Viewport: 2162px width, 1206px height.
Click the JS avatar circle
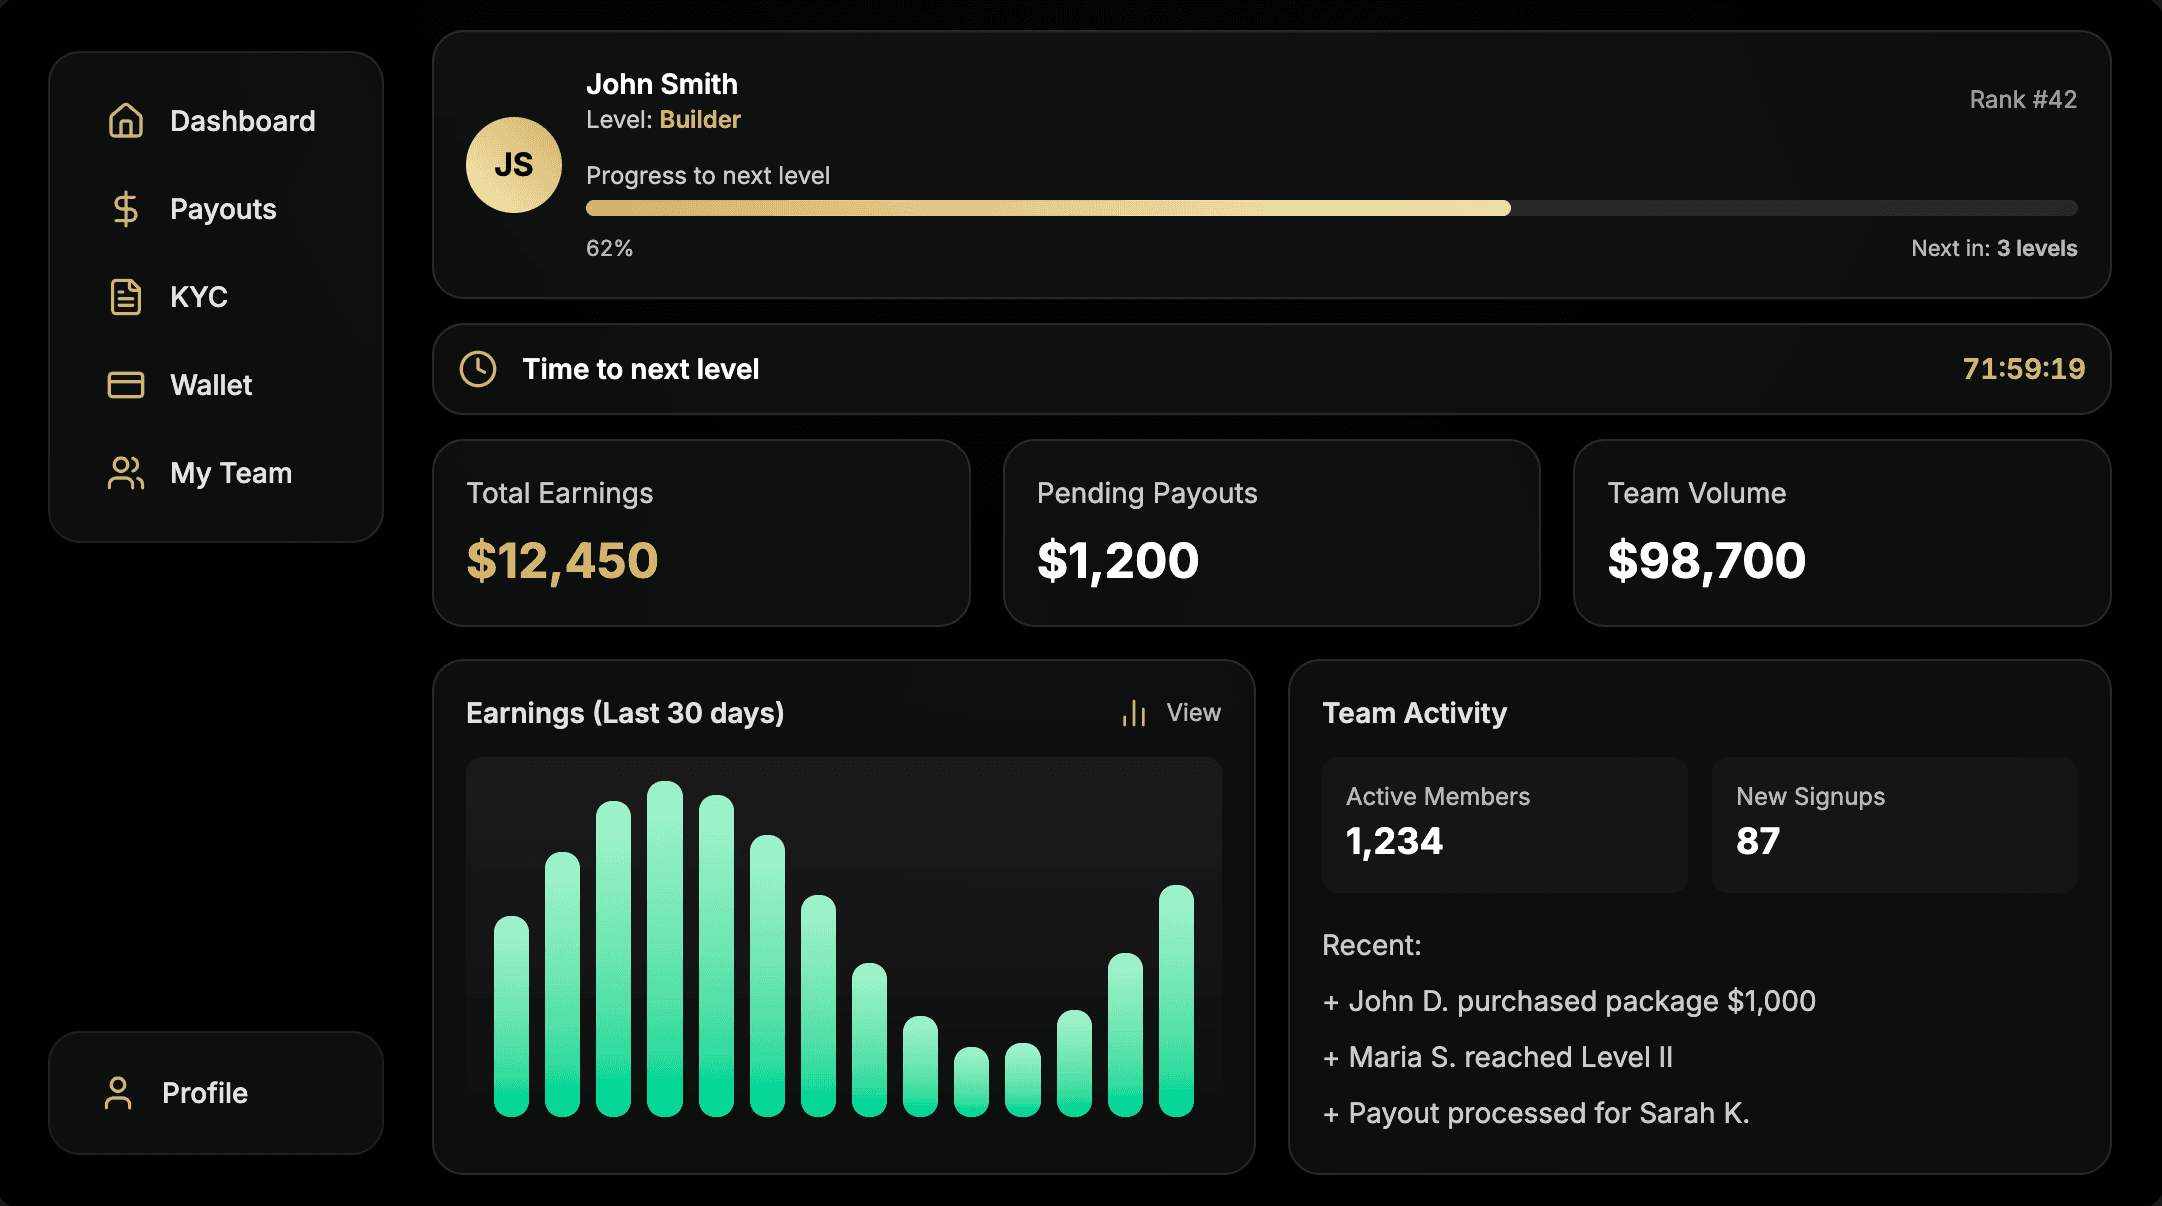pos(513,164)
